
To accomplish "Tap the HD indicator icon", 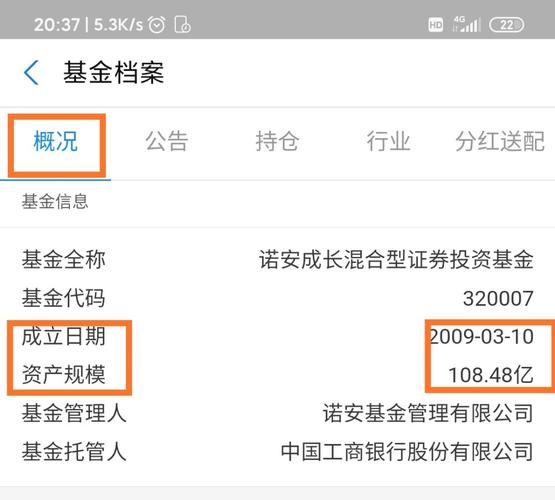I will click(435, 25).
